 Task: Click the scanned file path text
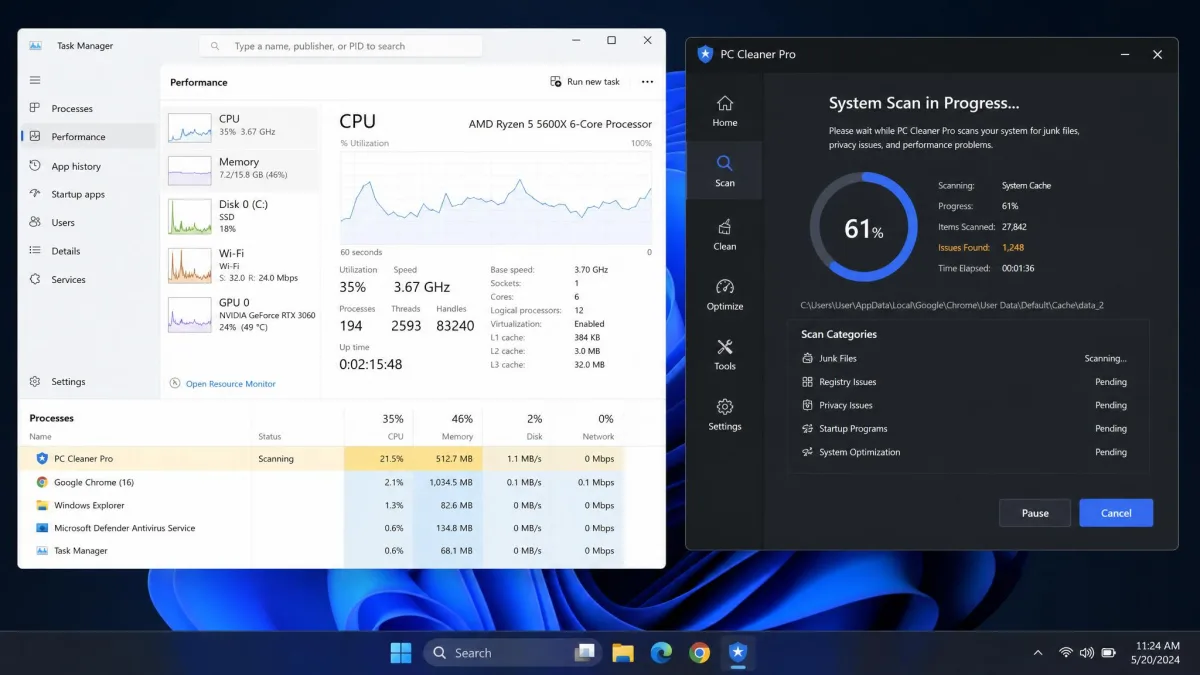click(952, 305)
